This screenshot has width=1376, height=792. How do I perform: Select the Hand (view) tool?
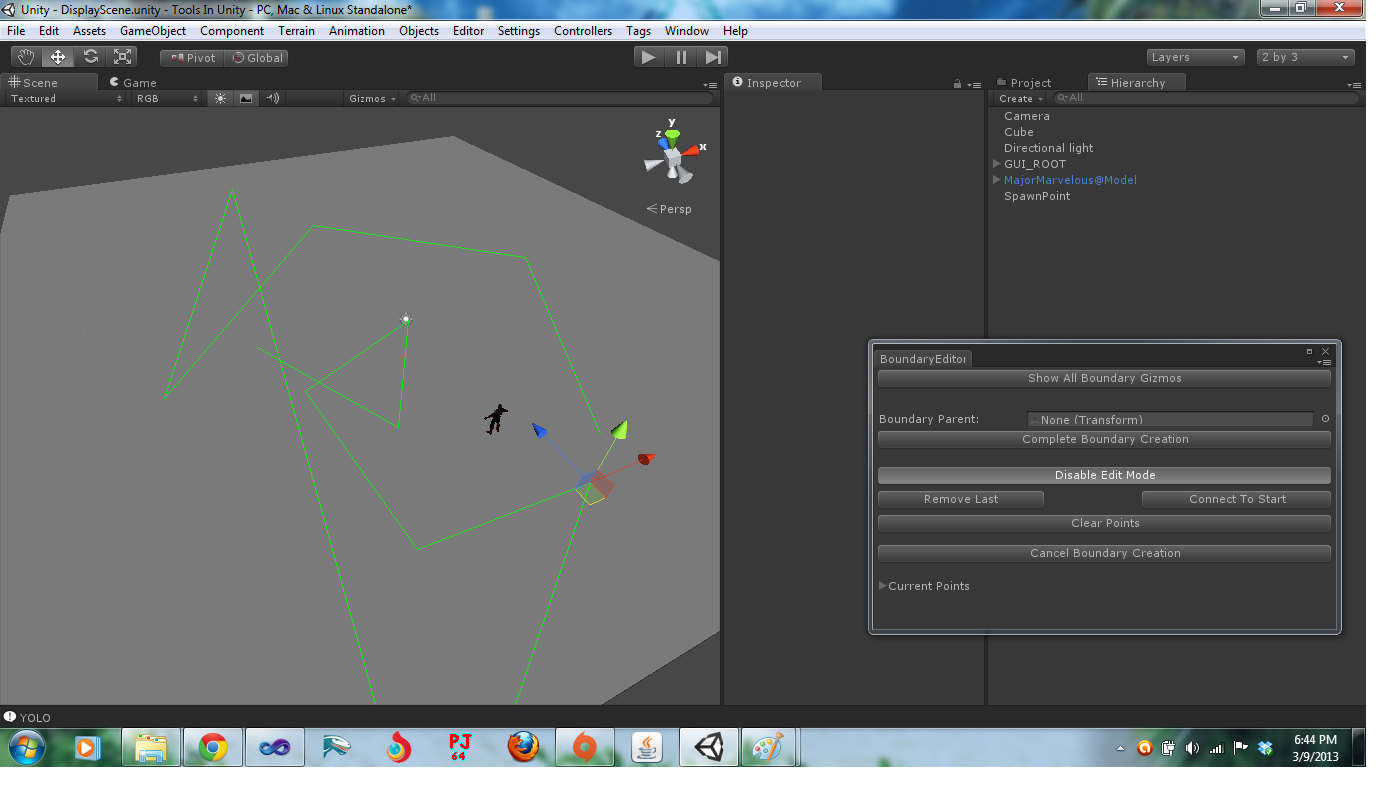pyautogui.click(x=26, y=57)
